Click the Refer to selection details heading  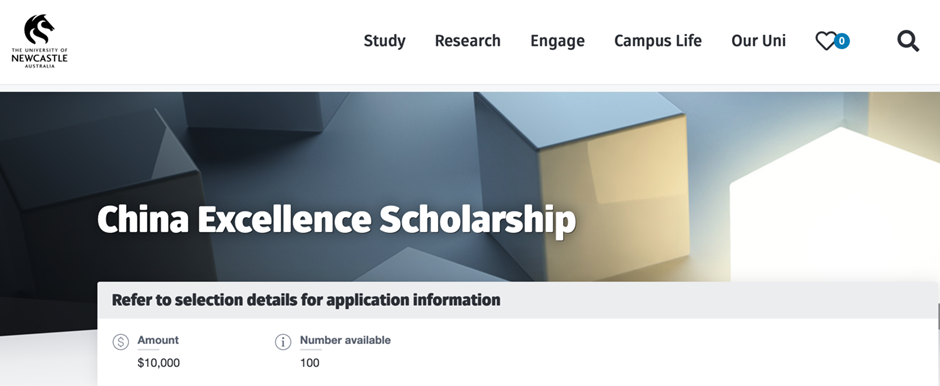pyautogui.click(x=306, y=300)
